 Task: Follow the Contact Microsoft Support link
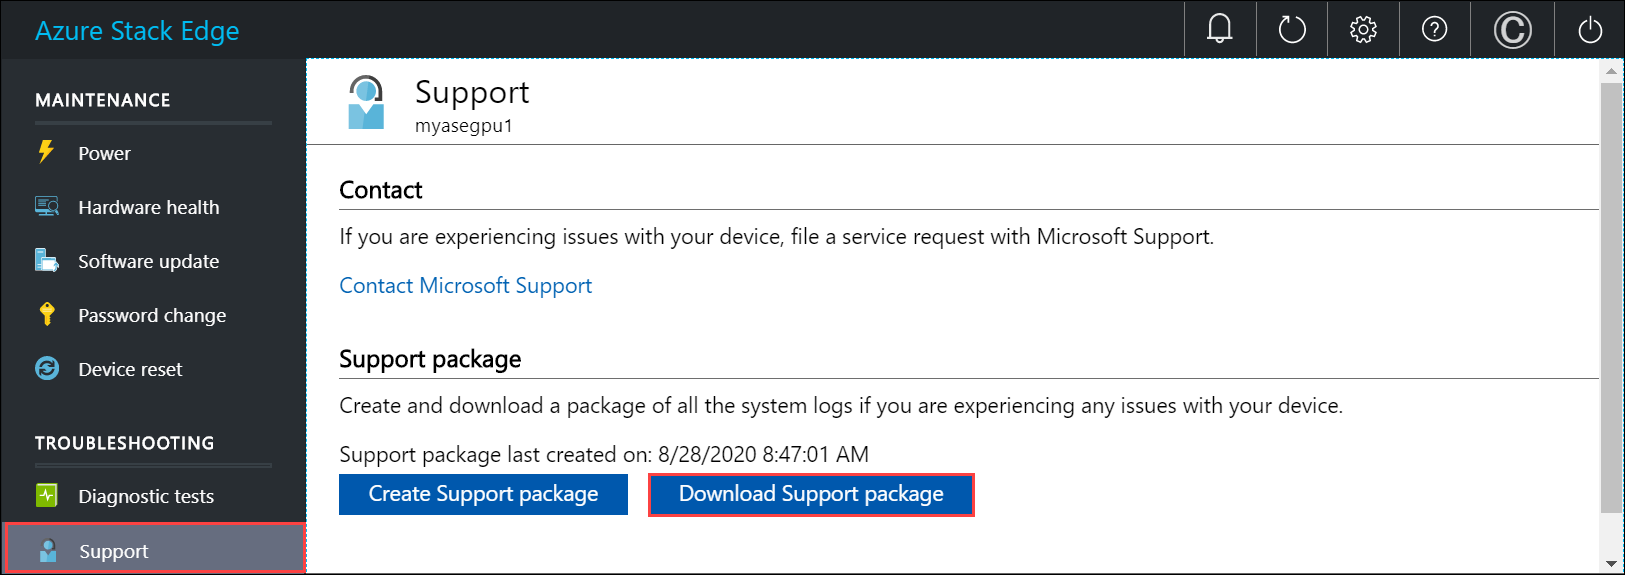coord(465,286)
